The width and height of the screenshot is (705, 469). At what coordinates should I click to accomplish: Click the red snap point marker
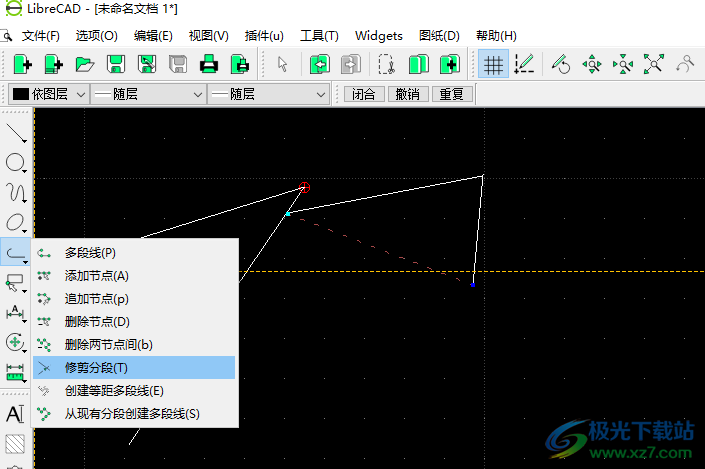304,187
